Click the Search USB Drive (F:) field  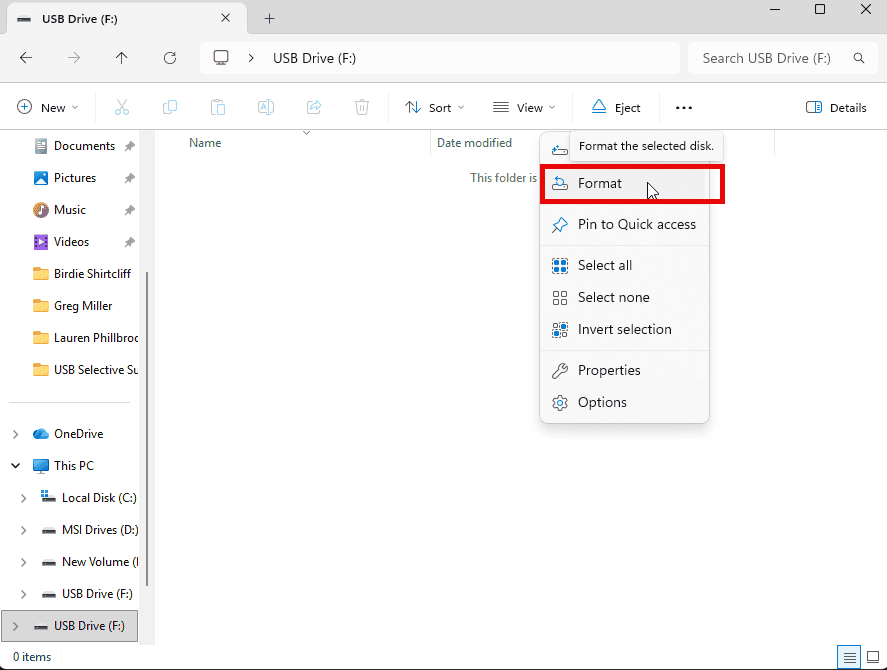click(x=766, y=58)
